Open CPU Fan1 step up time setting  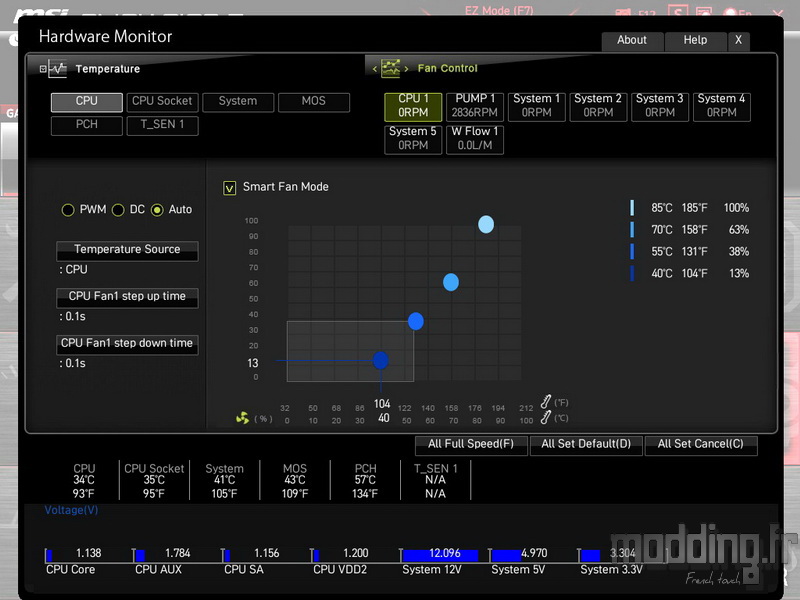pos(127,297)
